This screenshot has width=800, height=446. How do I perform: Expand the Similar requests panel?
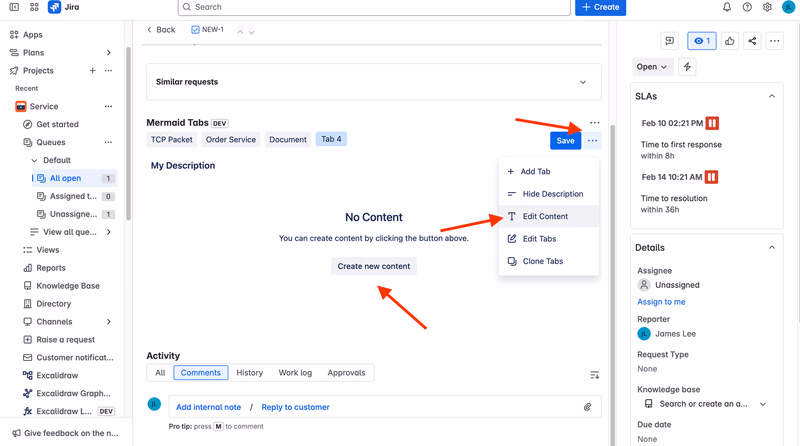click(583, 82)
